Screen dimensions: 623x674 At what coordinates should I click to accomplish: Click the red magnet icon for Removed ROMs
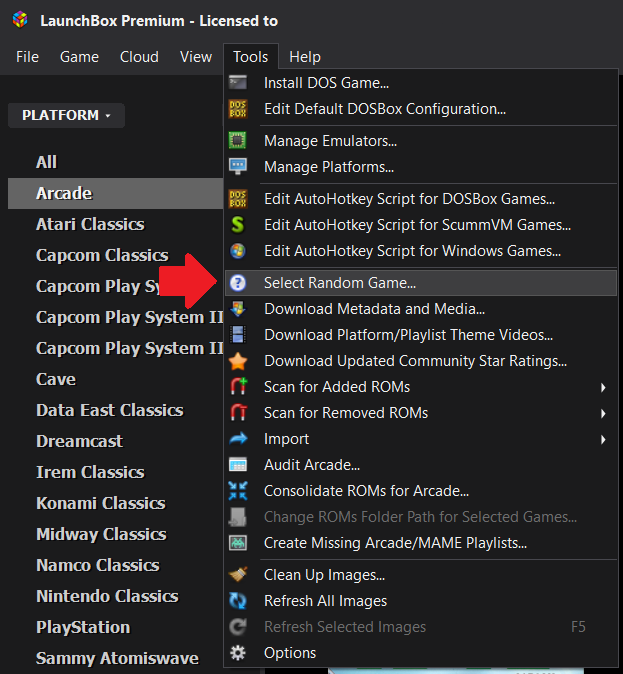239,413
